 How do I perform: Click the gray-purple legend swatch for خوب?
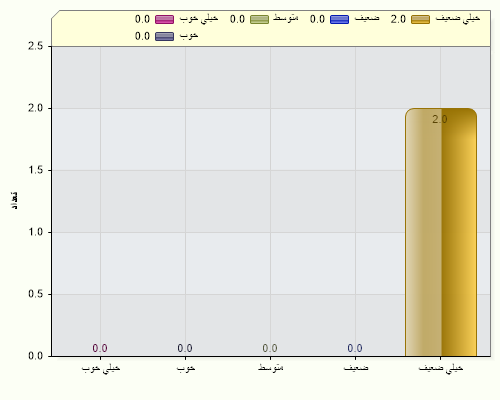coord(164,36)
